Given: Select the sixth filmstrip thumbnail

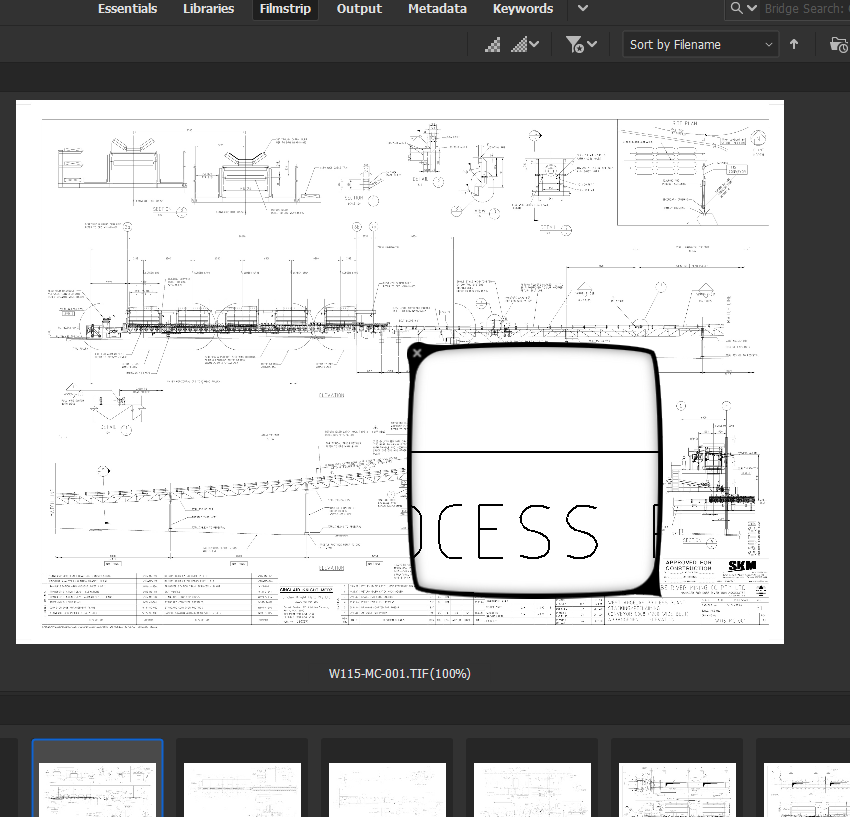Looking at the screenshot, I should (803, 779).
